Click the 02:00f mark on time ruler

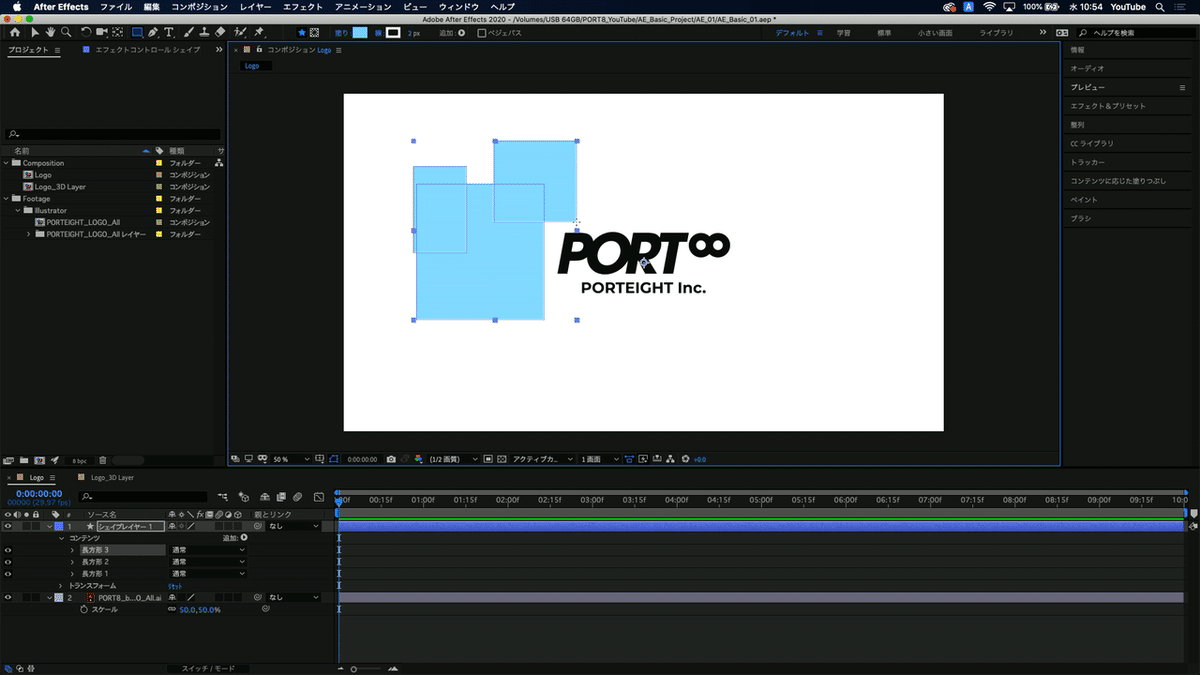coord(507,499)
